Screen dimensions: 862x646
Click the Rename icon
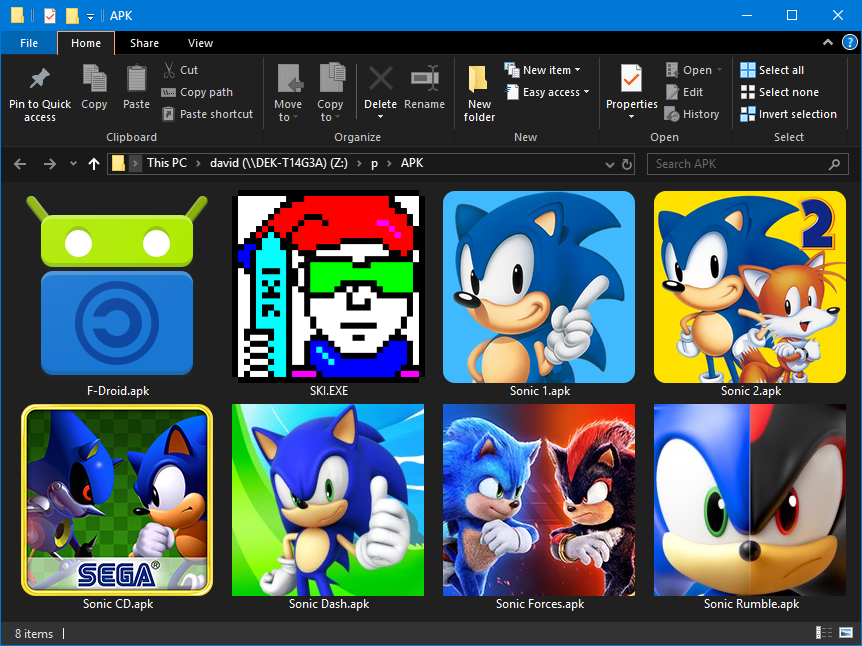point(424,78)
